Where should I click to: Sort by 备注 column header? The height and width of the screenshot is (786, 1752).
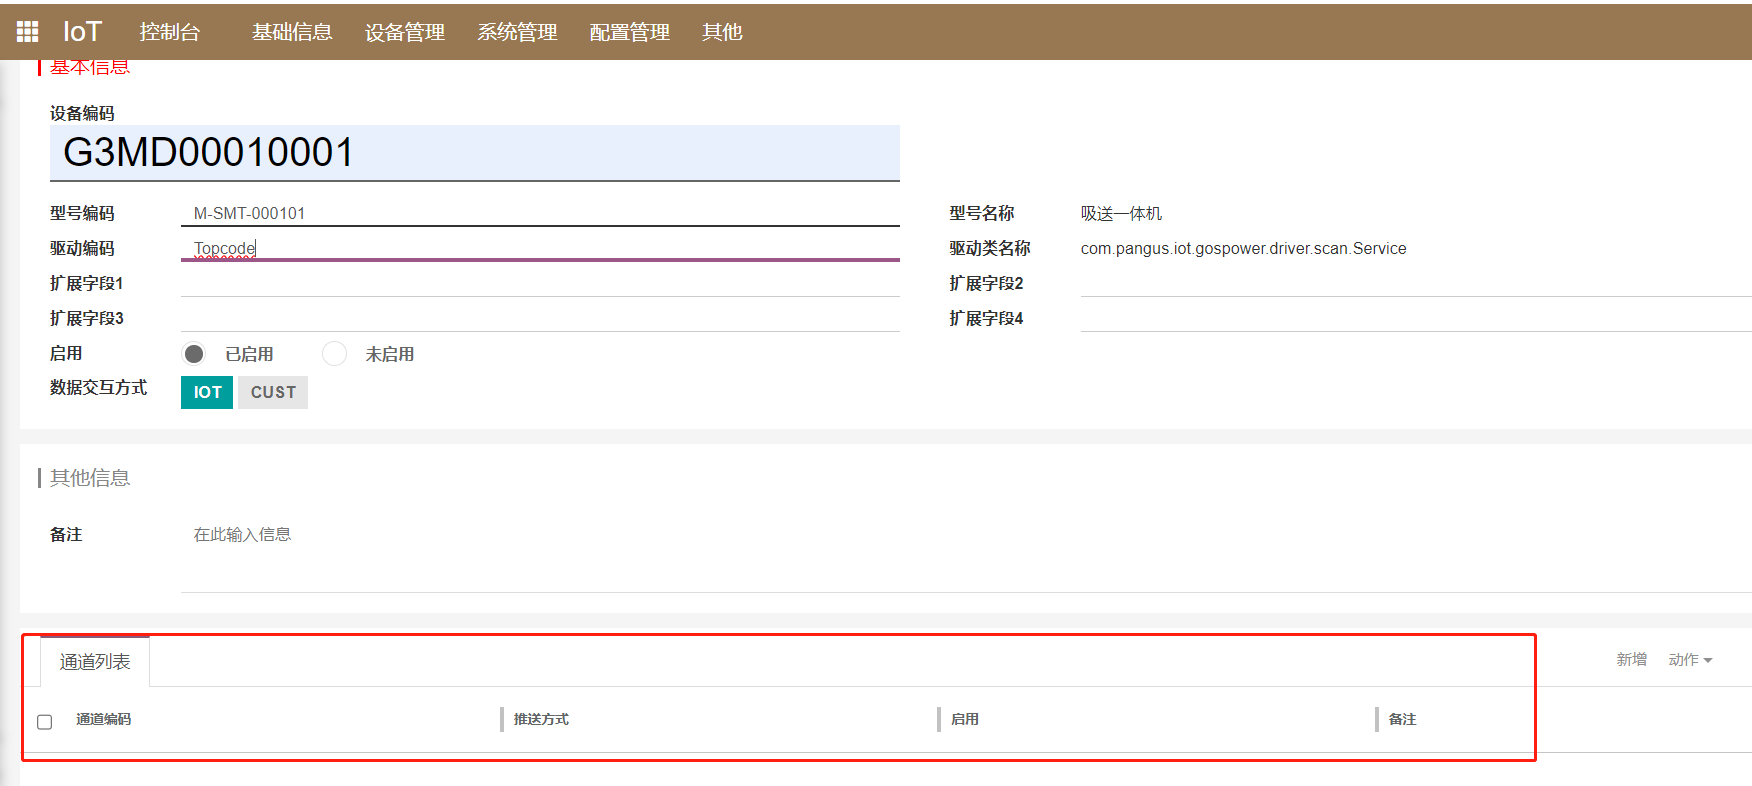[1403, 719]
